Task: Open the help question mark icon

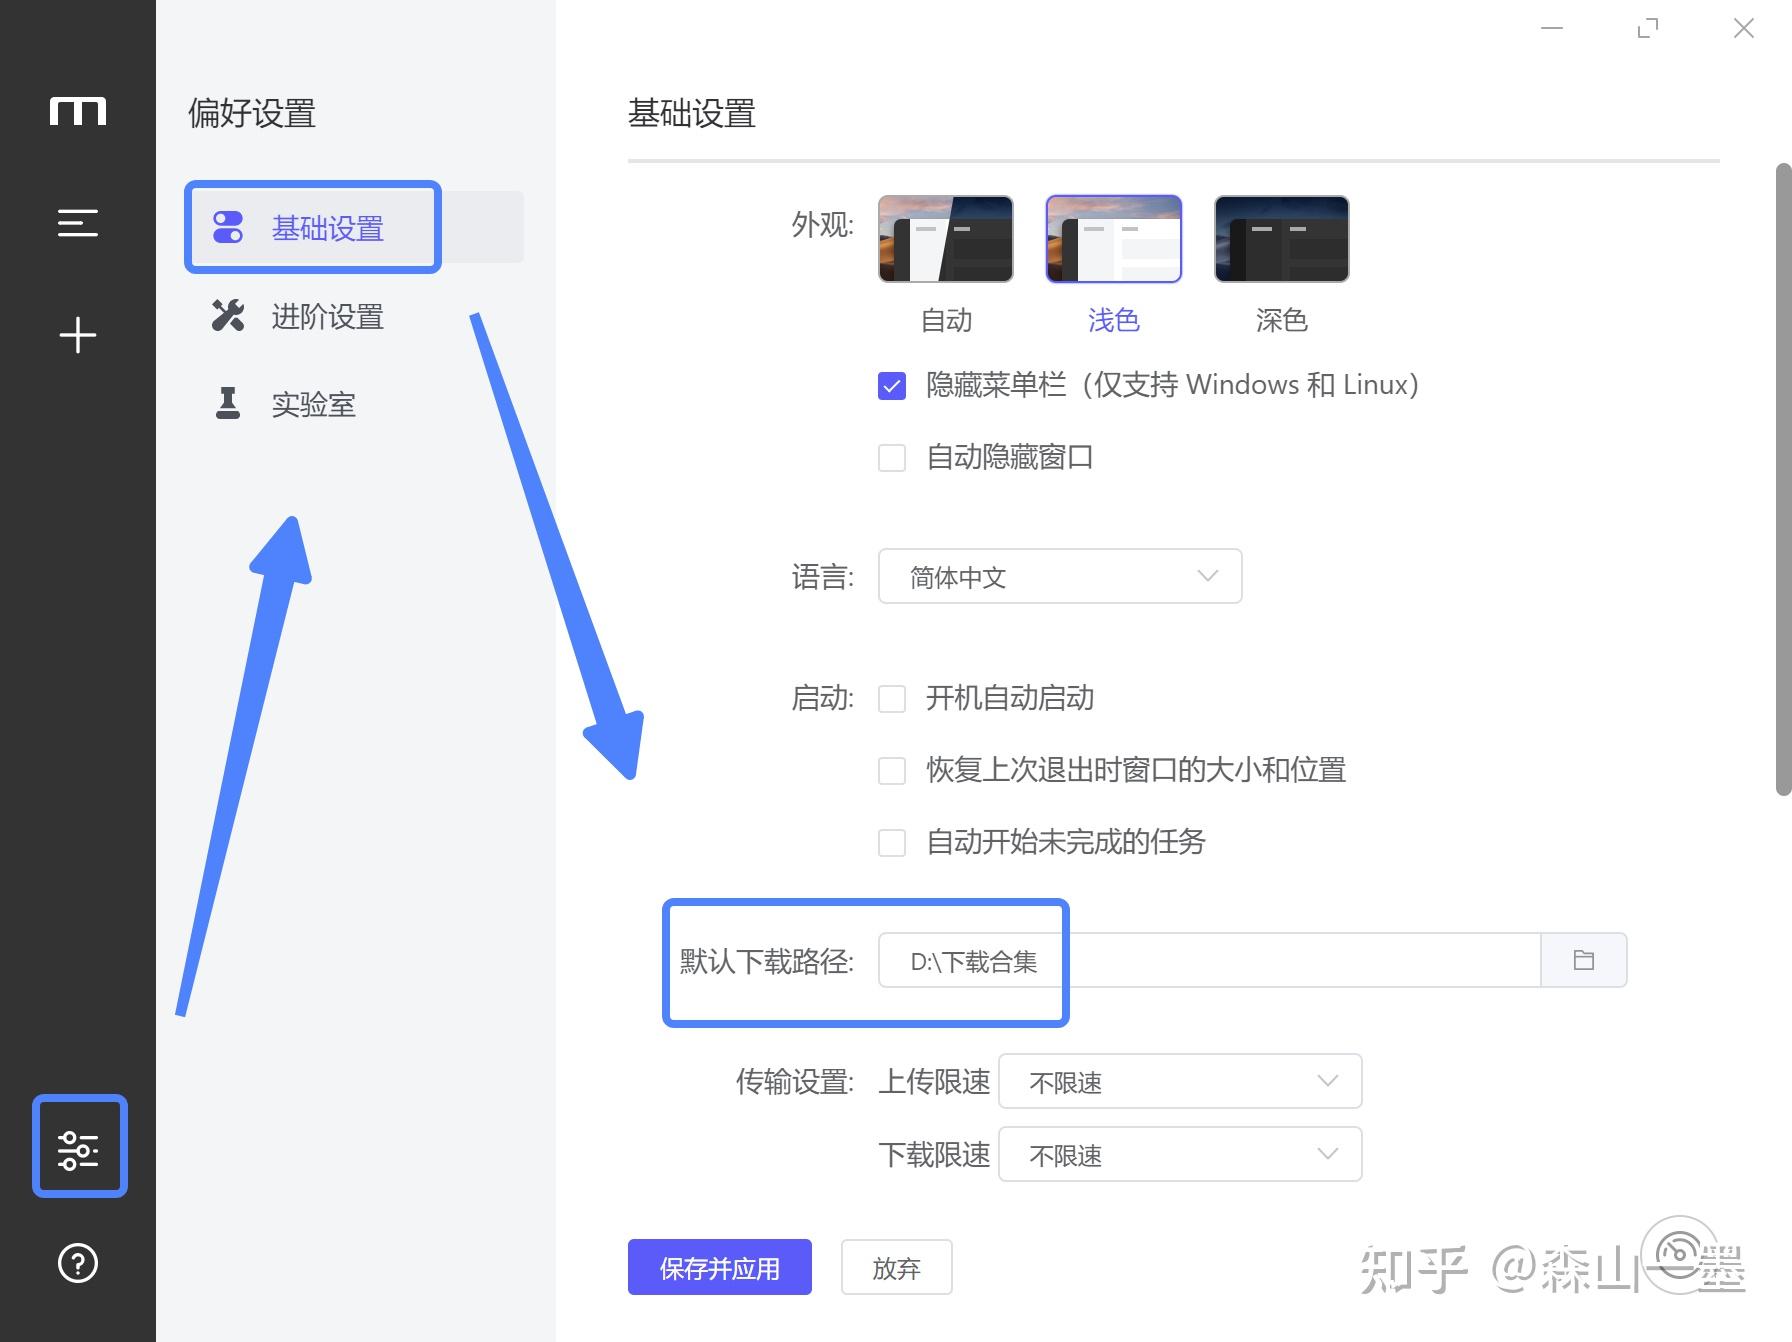Action: 78,1263
